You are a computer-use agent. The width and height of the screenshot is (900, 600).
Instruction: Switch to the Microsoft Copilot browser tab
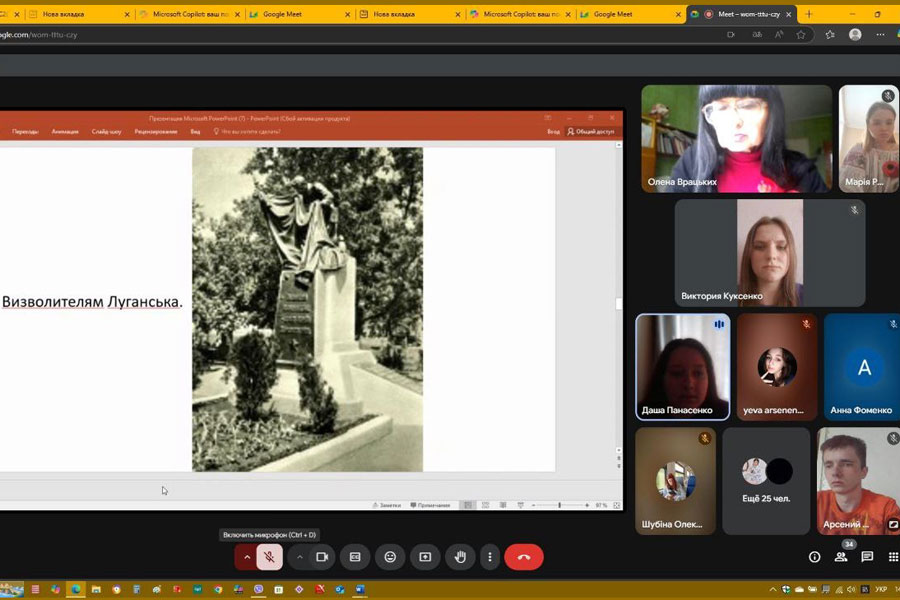[190, 15]
